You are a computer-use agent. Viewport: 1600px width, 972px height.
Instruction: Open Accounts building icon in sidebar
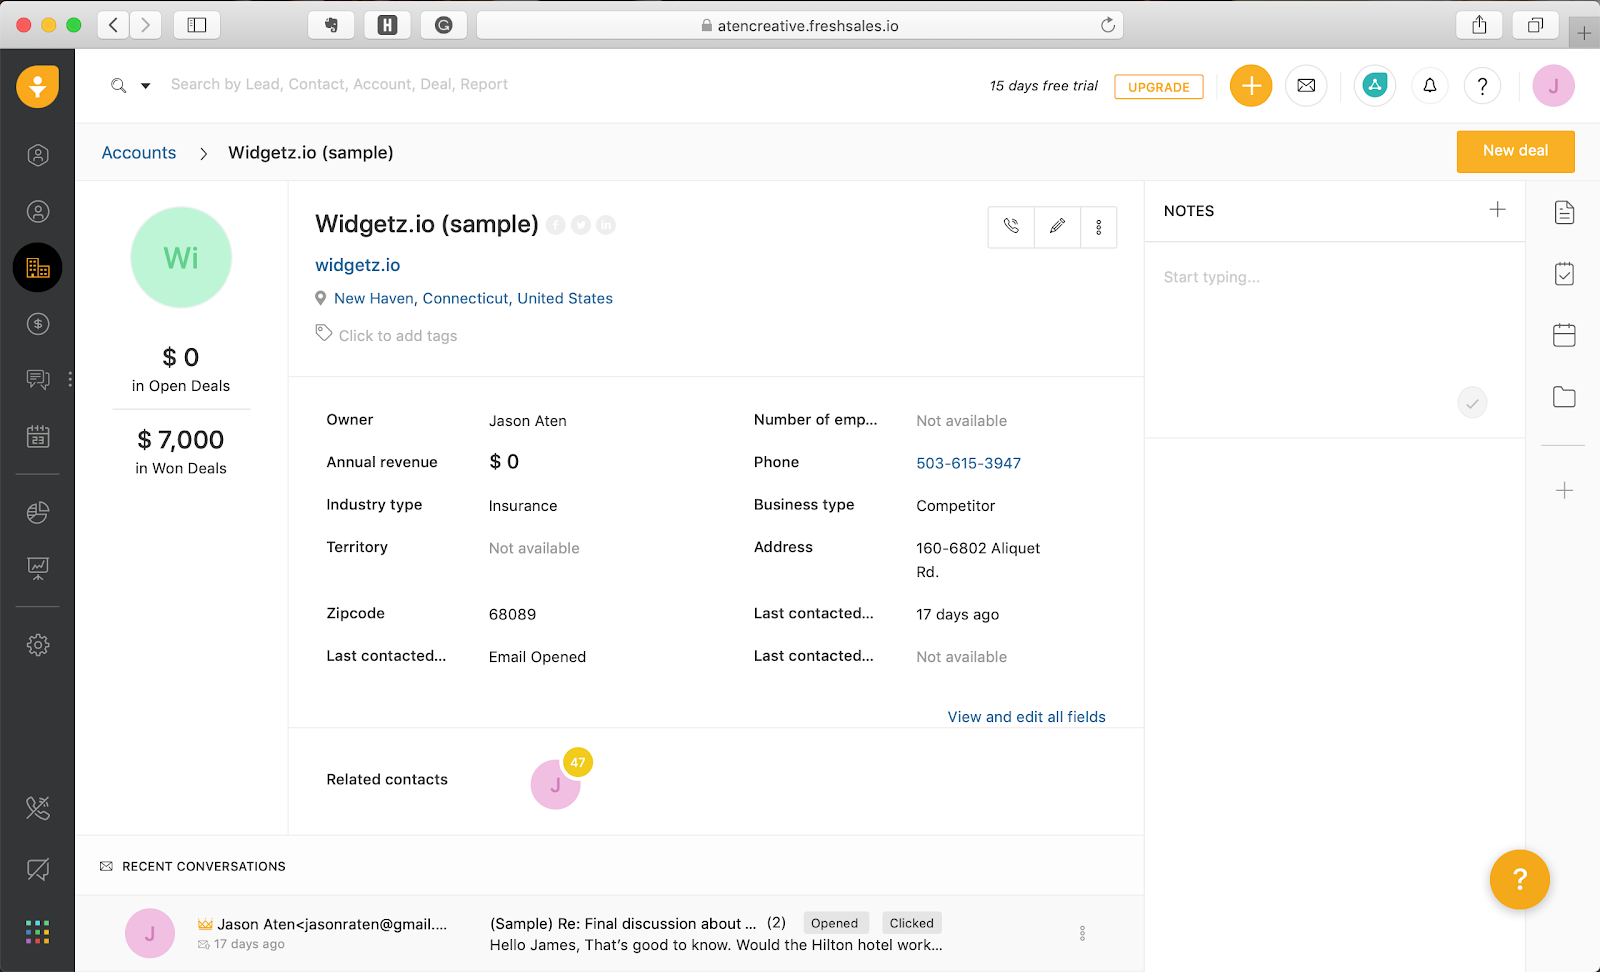tap(38, 268)
